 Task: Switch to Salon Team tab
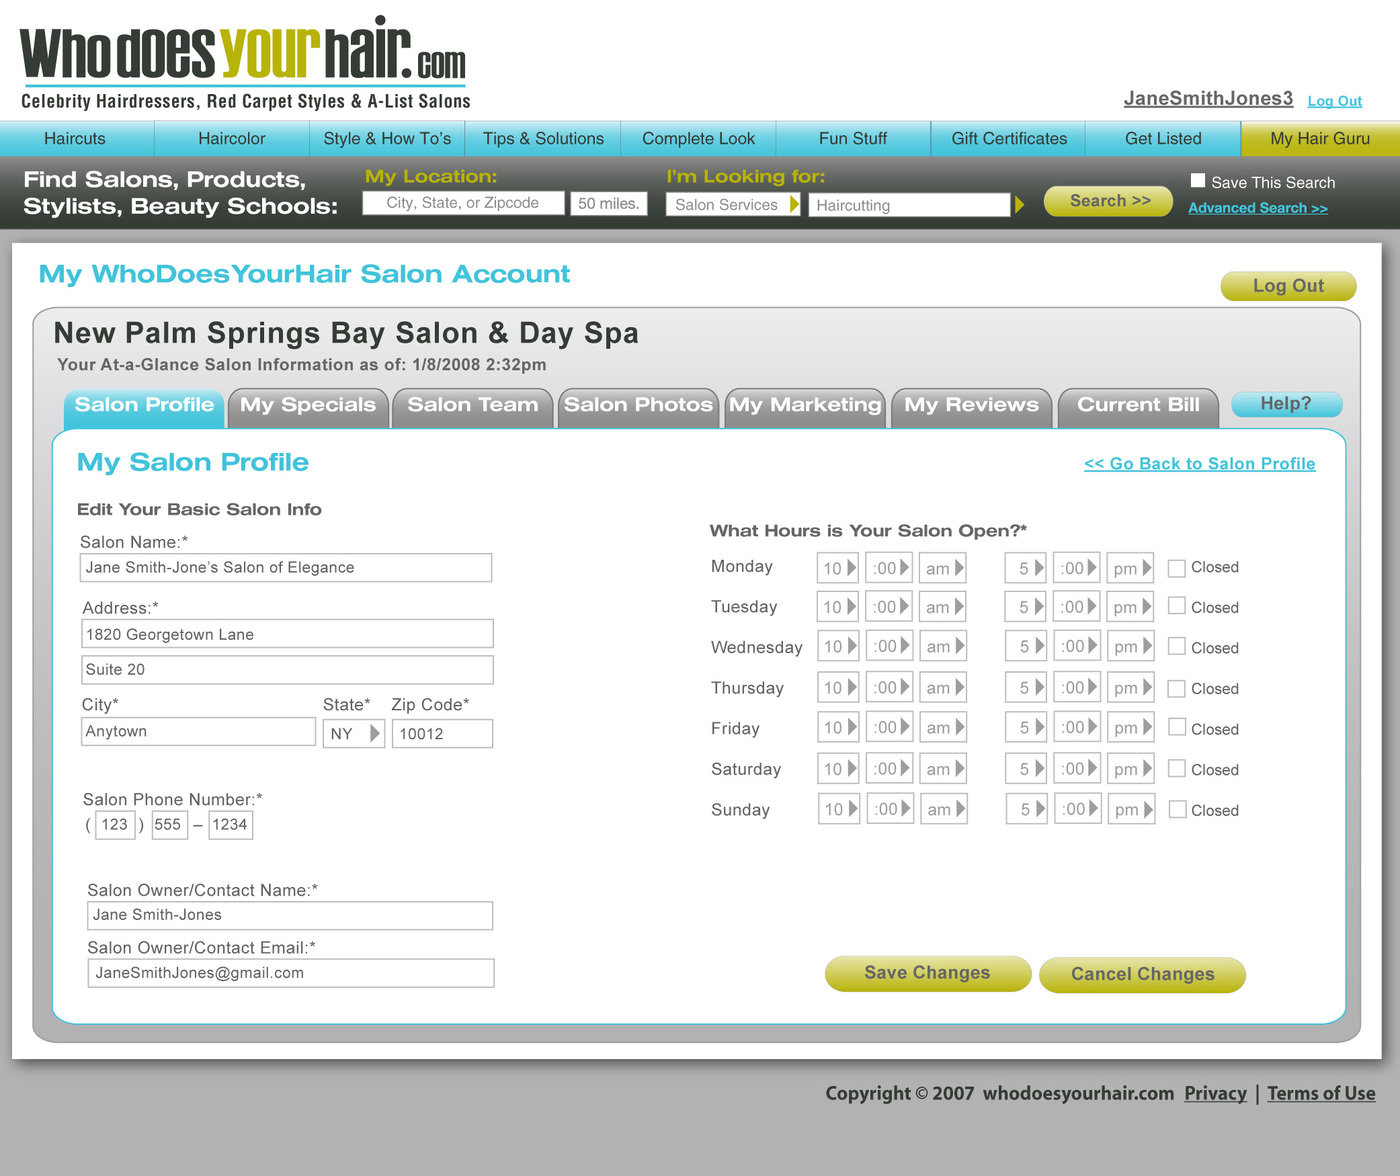coord(473,407)
